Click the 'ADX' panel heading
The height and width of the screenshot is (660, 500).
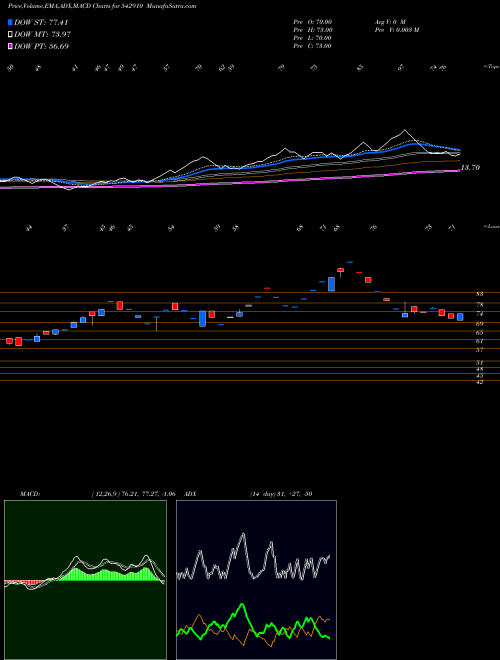(190, 494)
